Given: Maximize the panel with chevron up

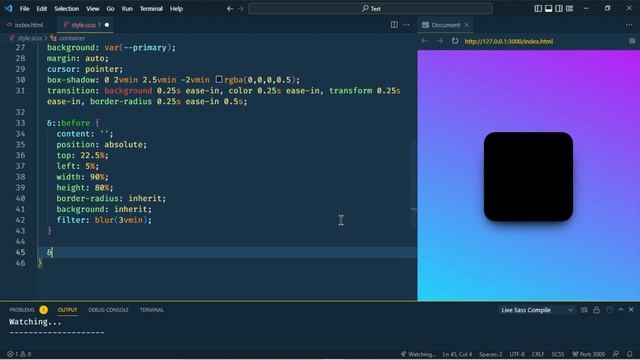Looking at the screenshot, I should pos(621,310).
